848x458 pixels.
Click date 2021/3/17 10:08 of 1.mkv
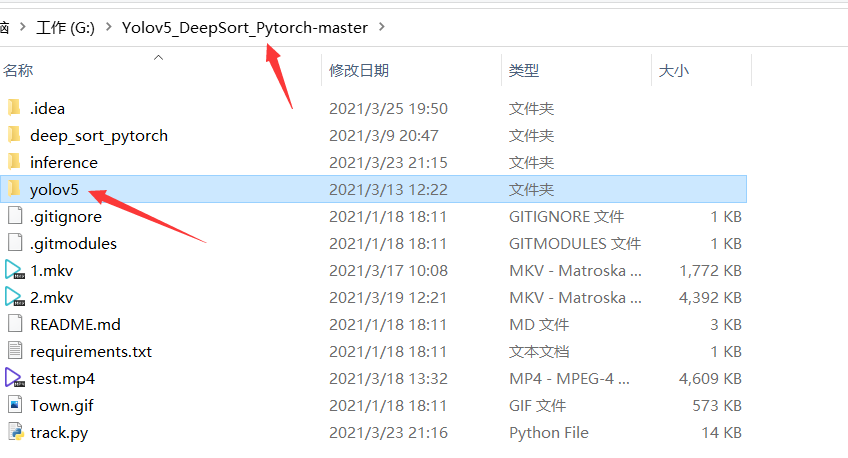pyautogui.click(x=388, y=271)
